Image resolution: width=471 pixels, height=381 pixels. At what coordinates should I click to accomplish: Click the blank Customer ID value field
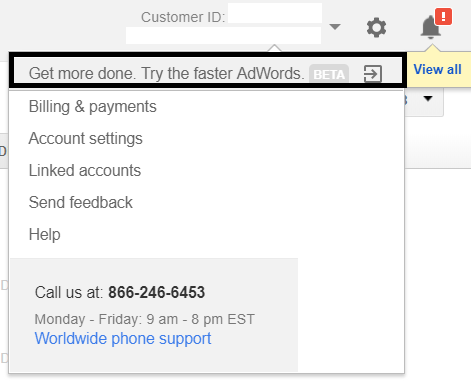pos(275,13)
